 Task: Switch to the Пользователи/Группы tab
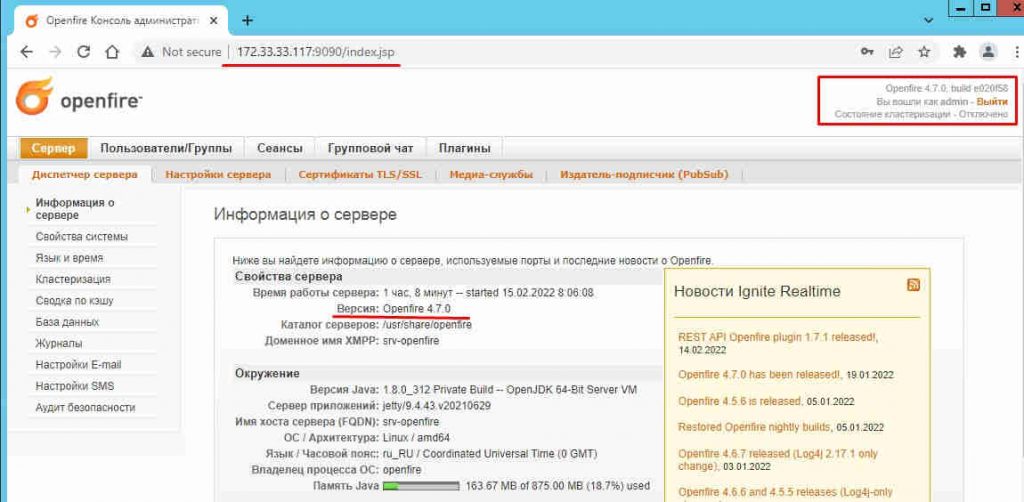165,148
